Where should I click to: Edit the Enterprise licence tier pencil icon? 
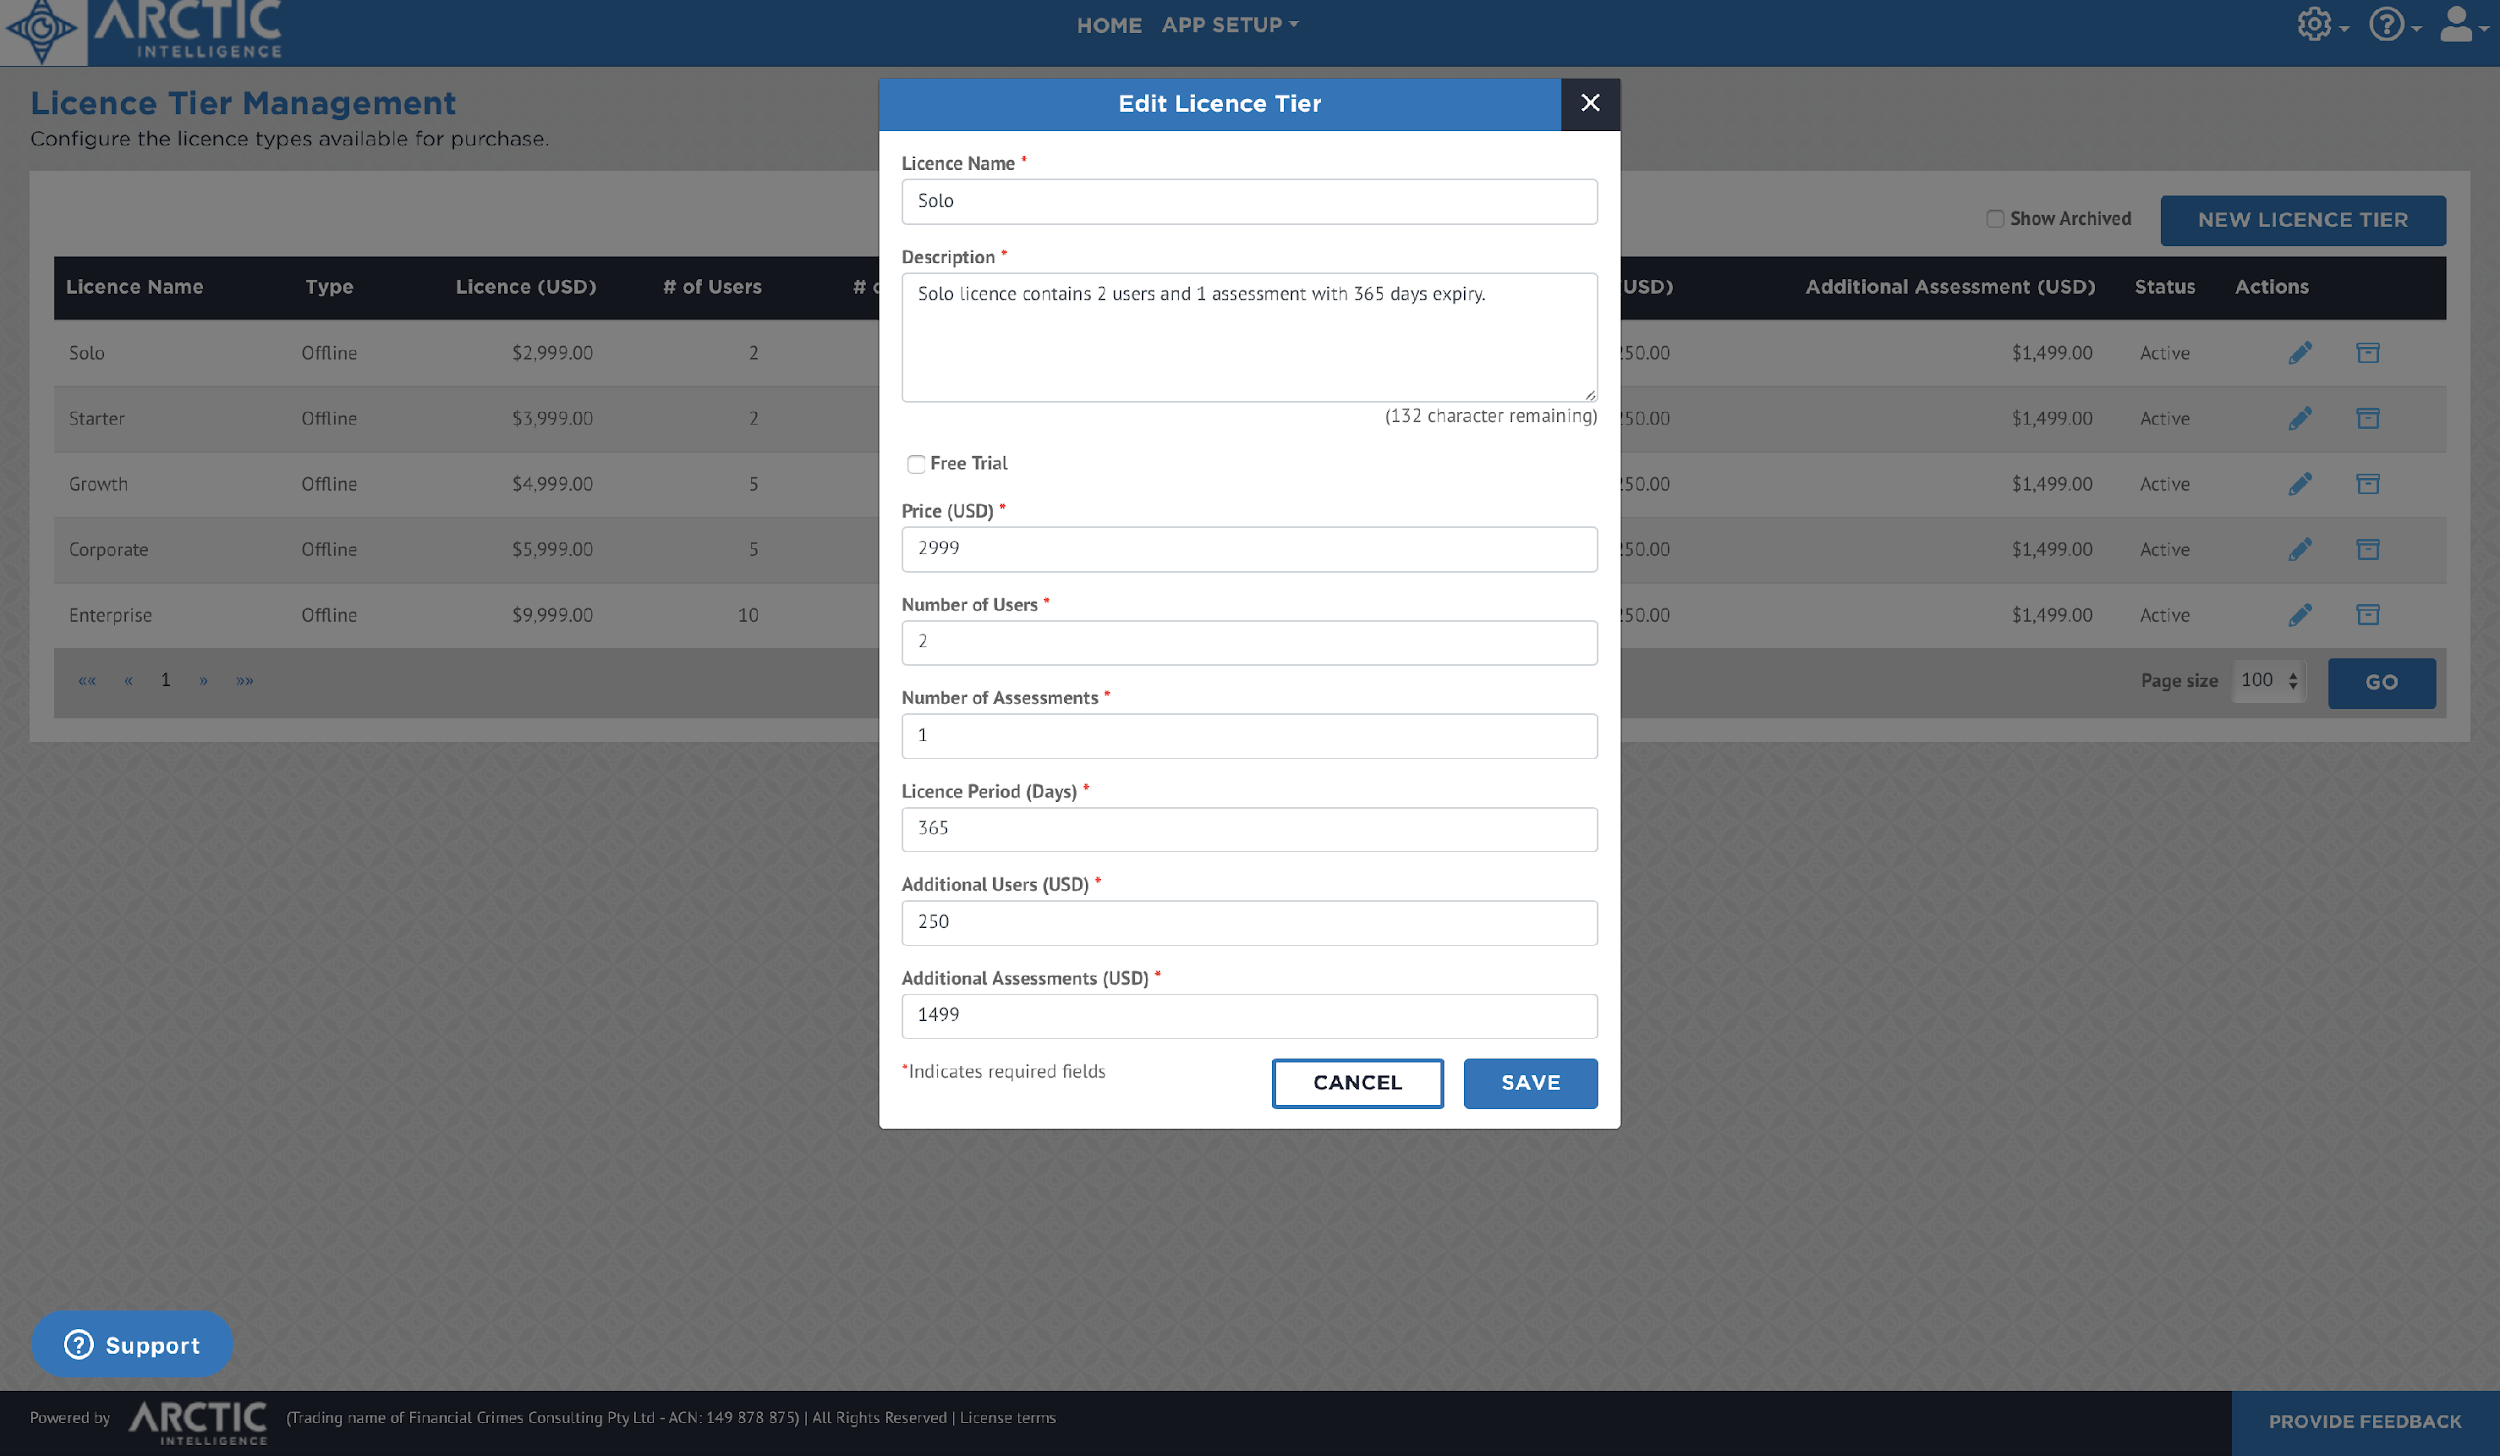2300,615
